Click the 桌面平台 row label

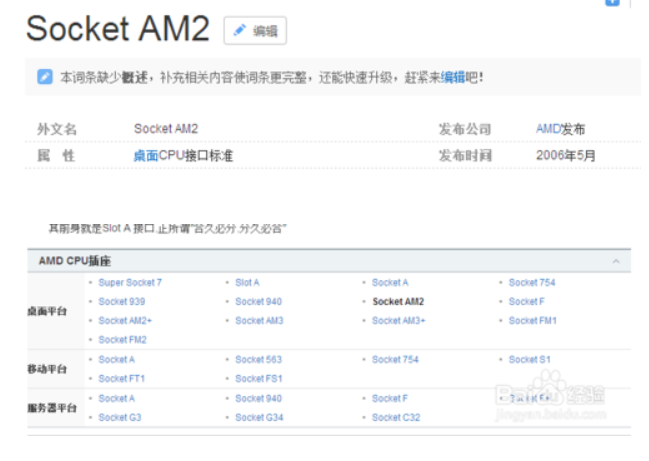pyautogui.click(x=47, y=311)
